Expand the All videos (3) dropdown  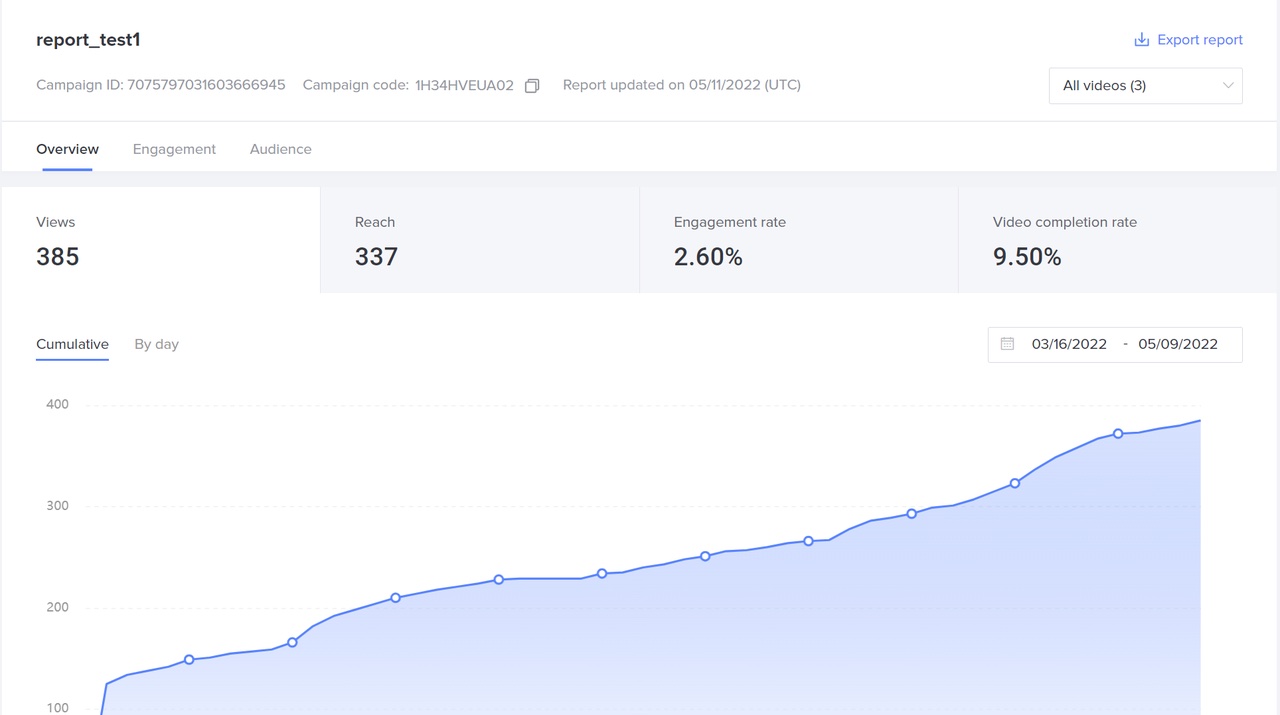point(1144,86)
